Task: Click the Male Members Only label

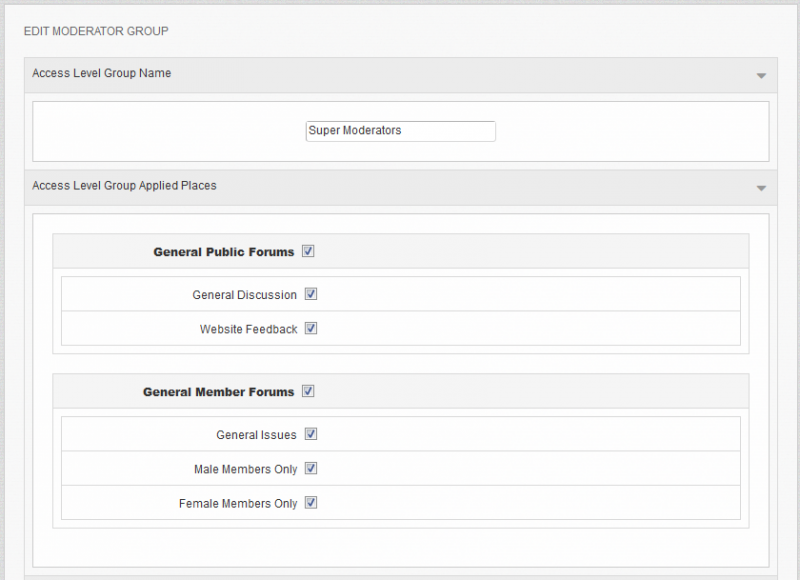Action: pyautogui.click(x=245, y=469)
